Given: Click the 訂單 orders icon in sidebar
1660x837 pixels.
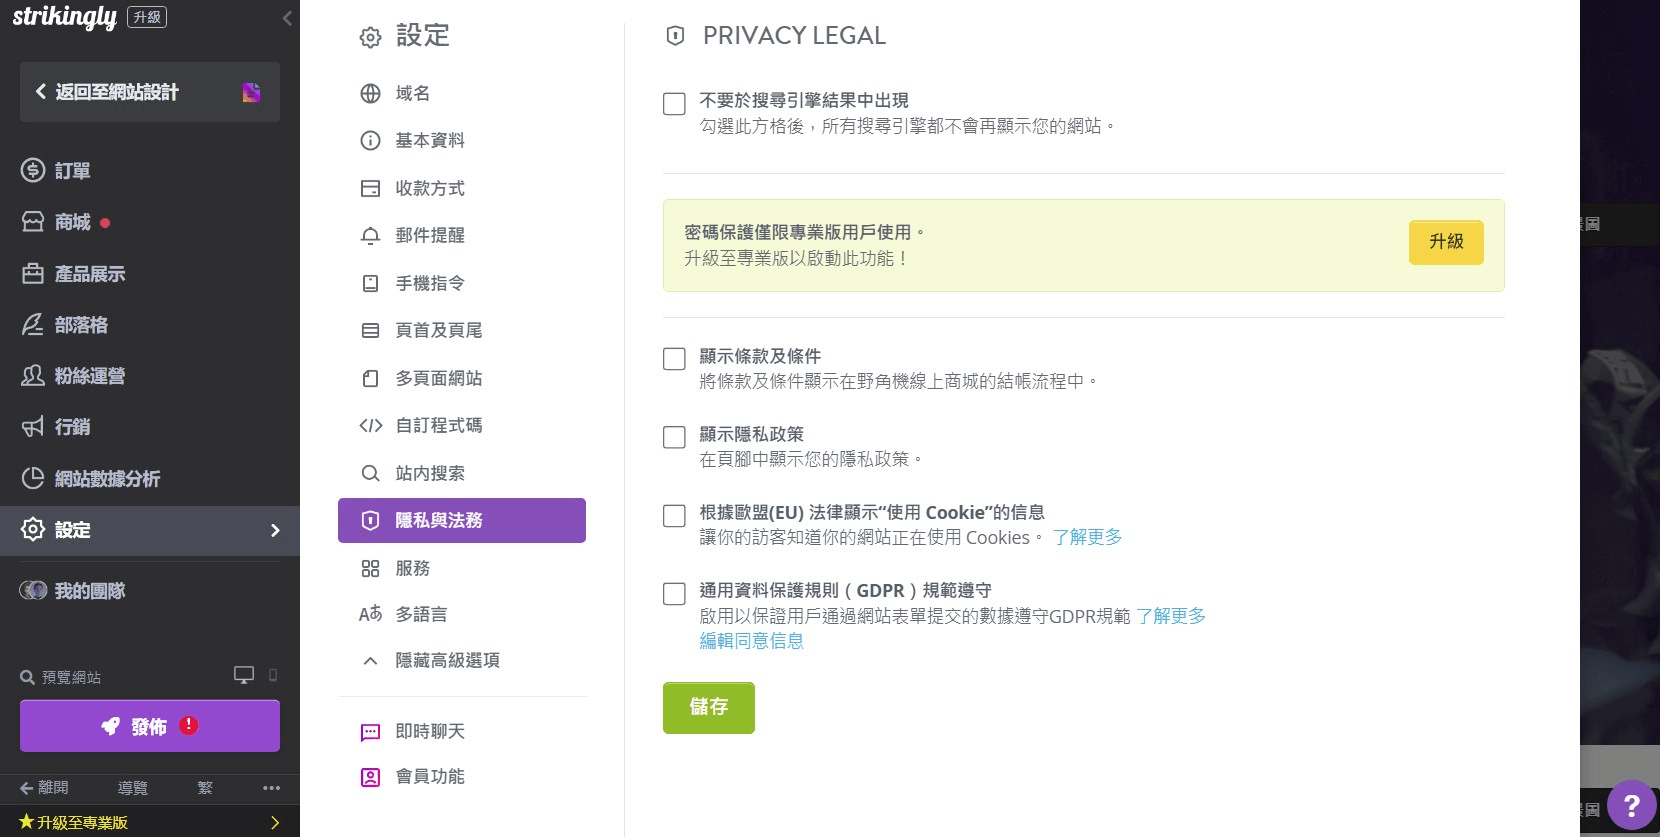Looking at the screenshot, I should pyautogui.click(x=33, y=170).
